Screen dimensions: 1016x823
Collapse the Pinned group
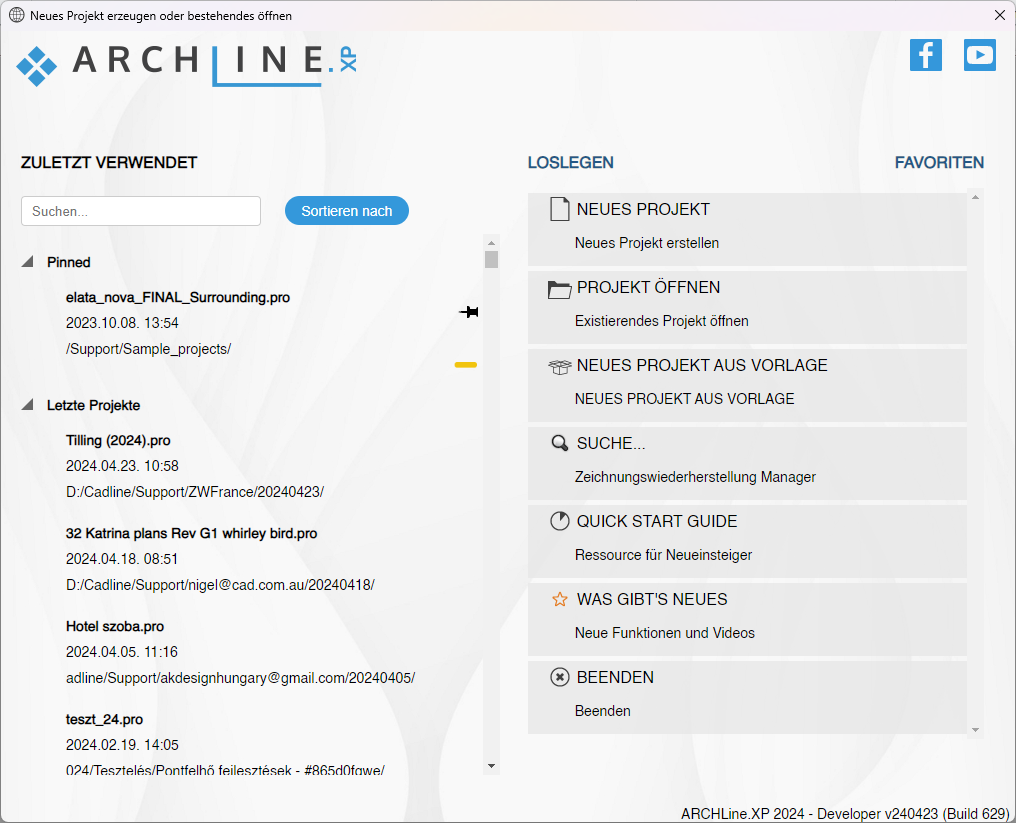click(x=28, y=262)
